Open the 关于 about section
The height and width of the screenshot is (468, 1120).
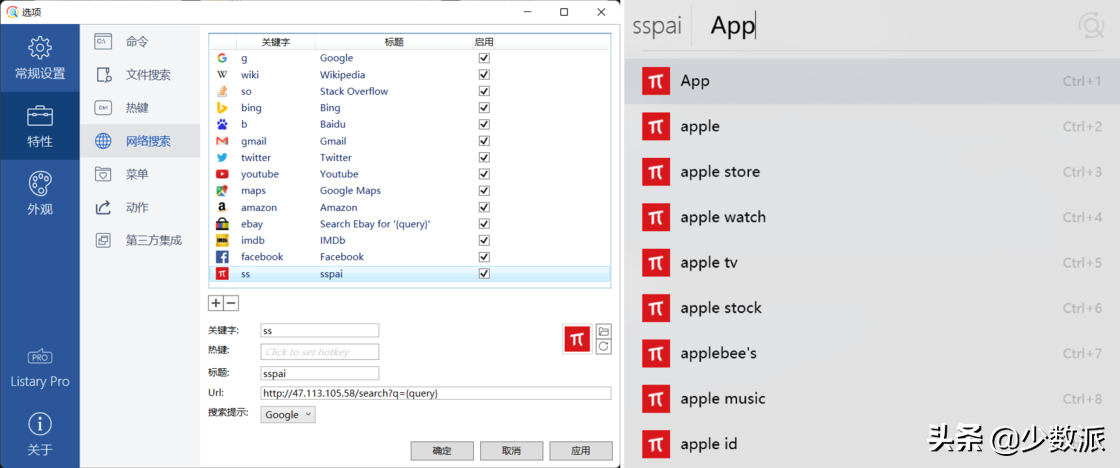coord(39,434)
